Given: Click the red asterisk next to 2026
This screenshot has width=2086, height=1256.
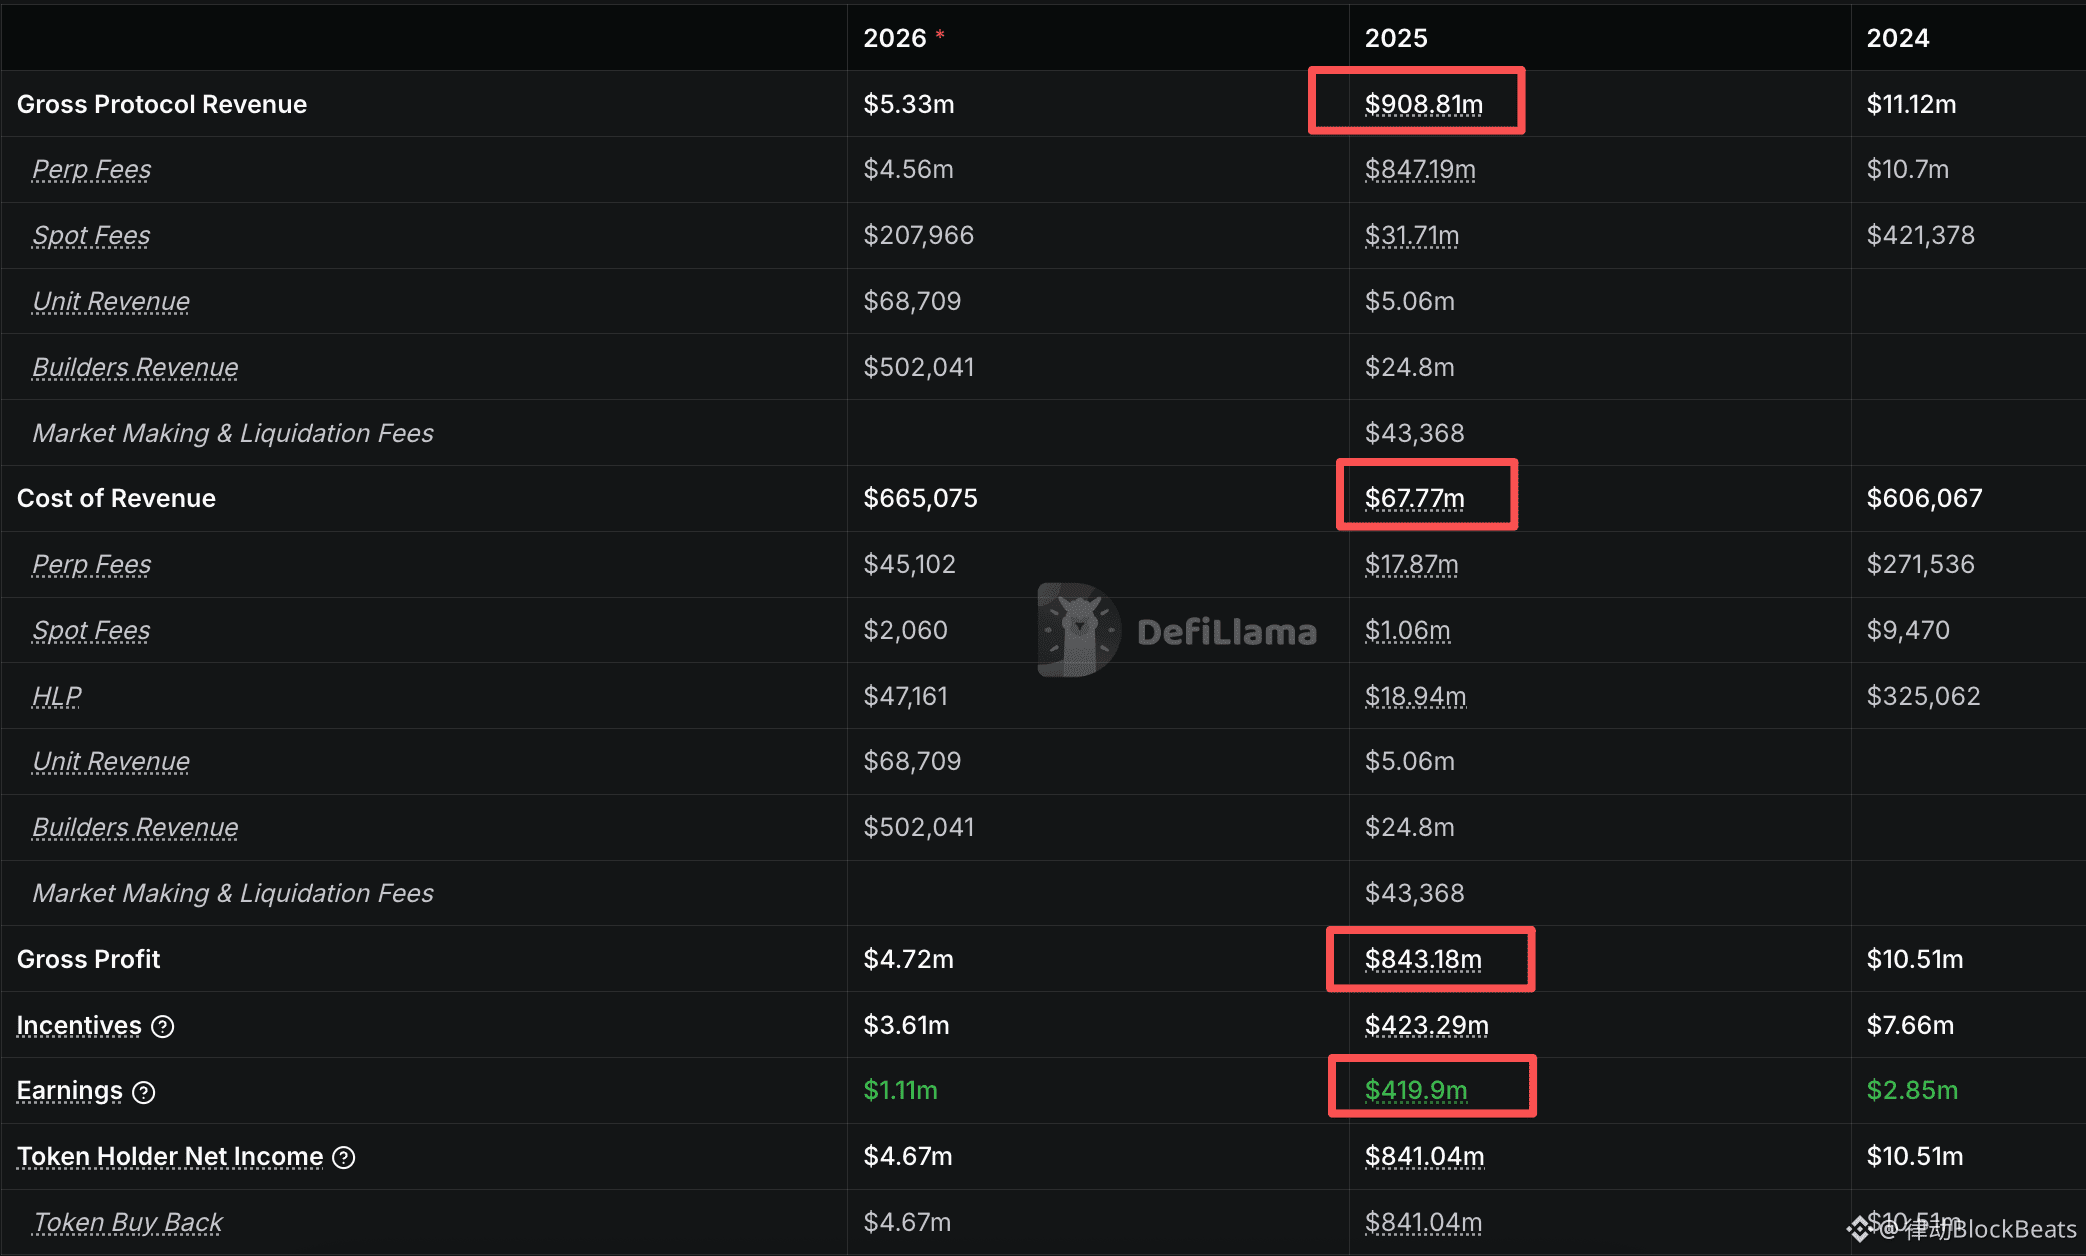Looking at the screenshot, I should point(940,36).
